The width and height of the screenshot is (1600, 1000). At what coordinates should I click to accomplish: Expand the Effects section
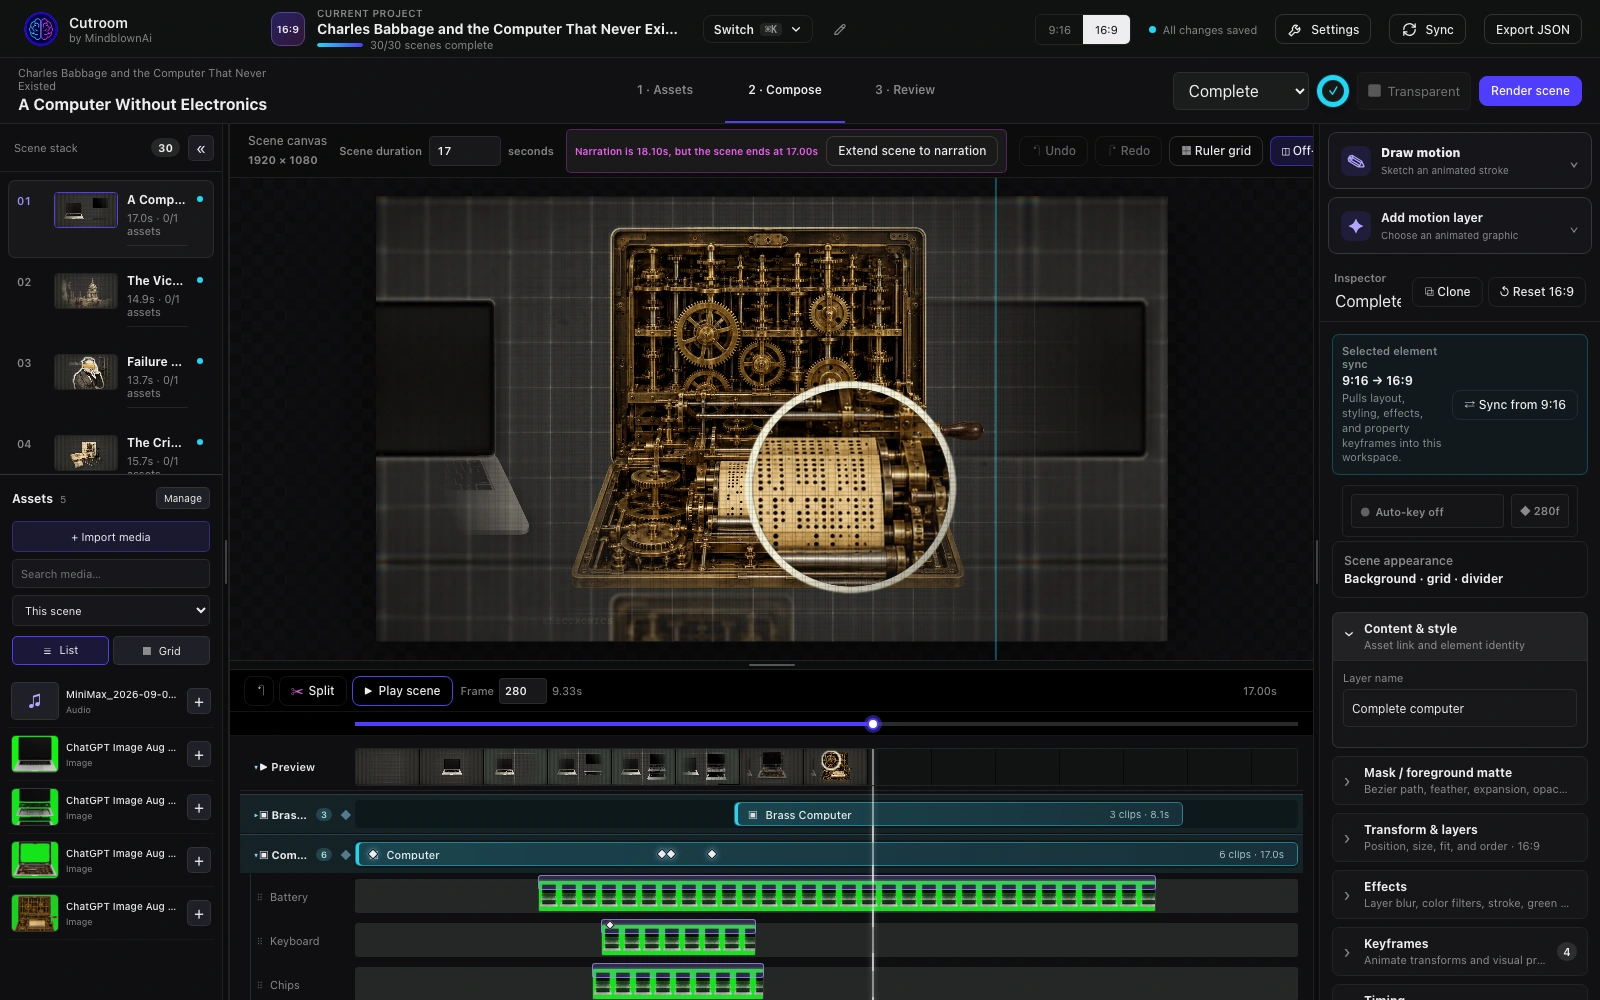(x=1459, y=895)
